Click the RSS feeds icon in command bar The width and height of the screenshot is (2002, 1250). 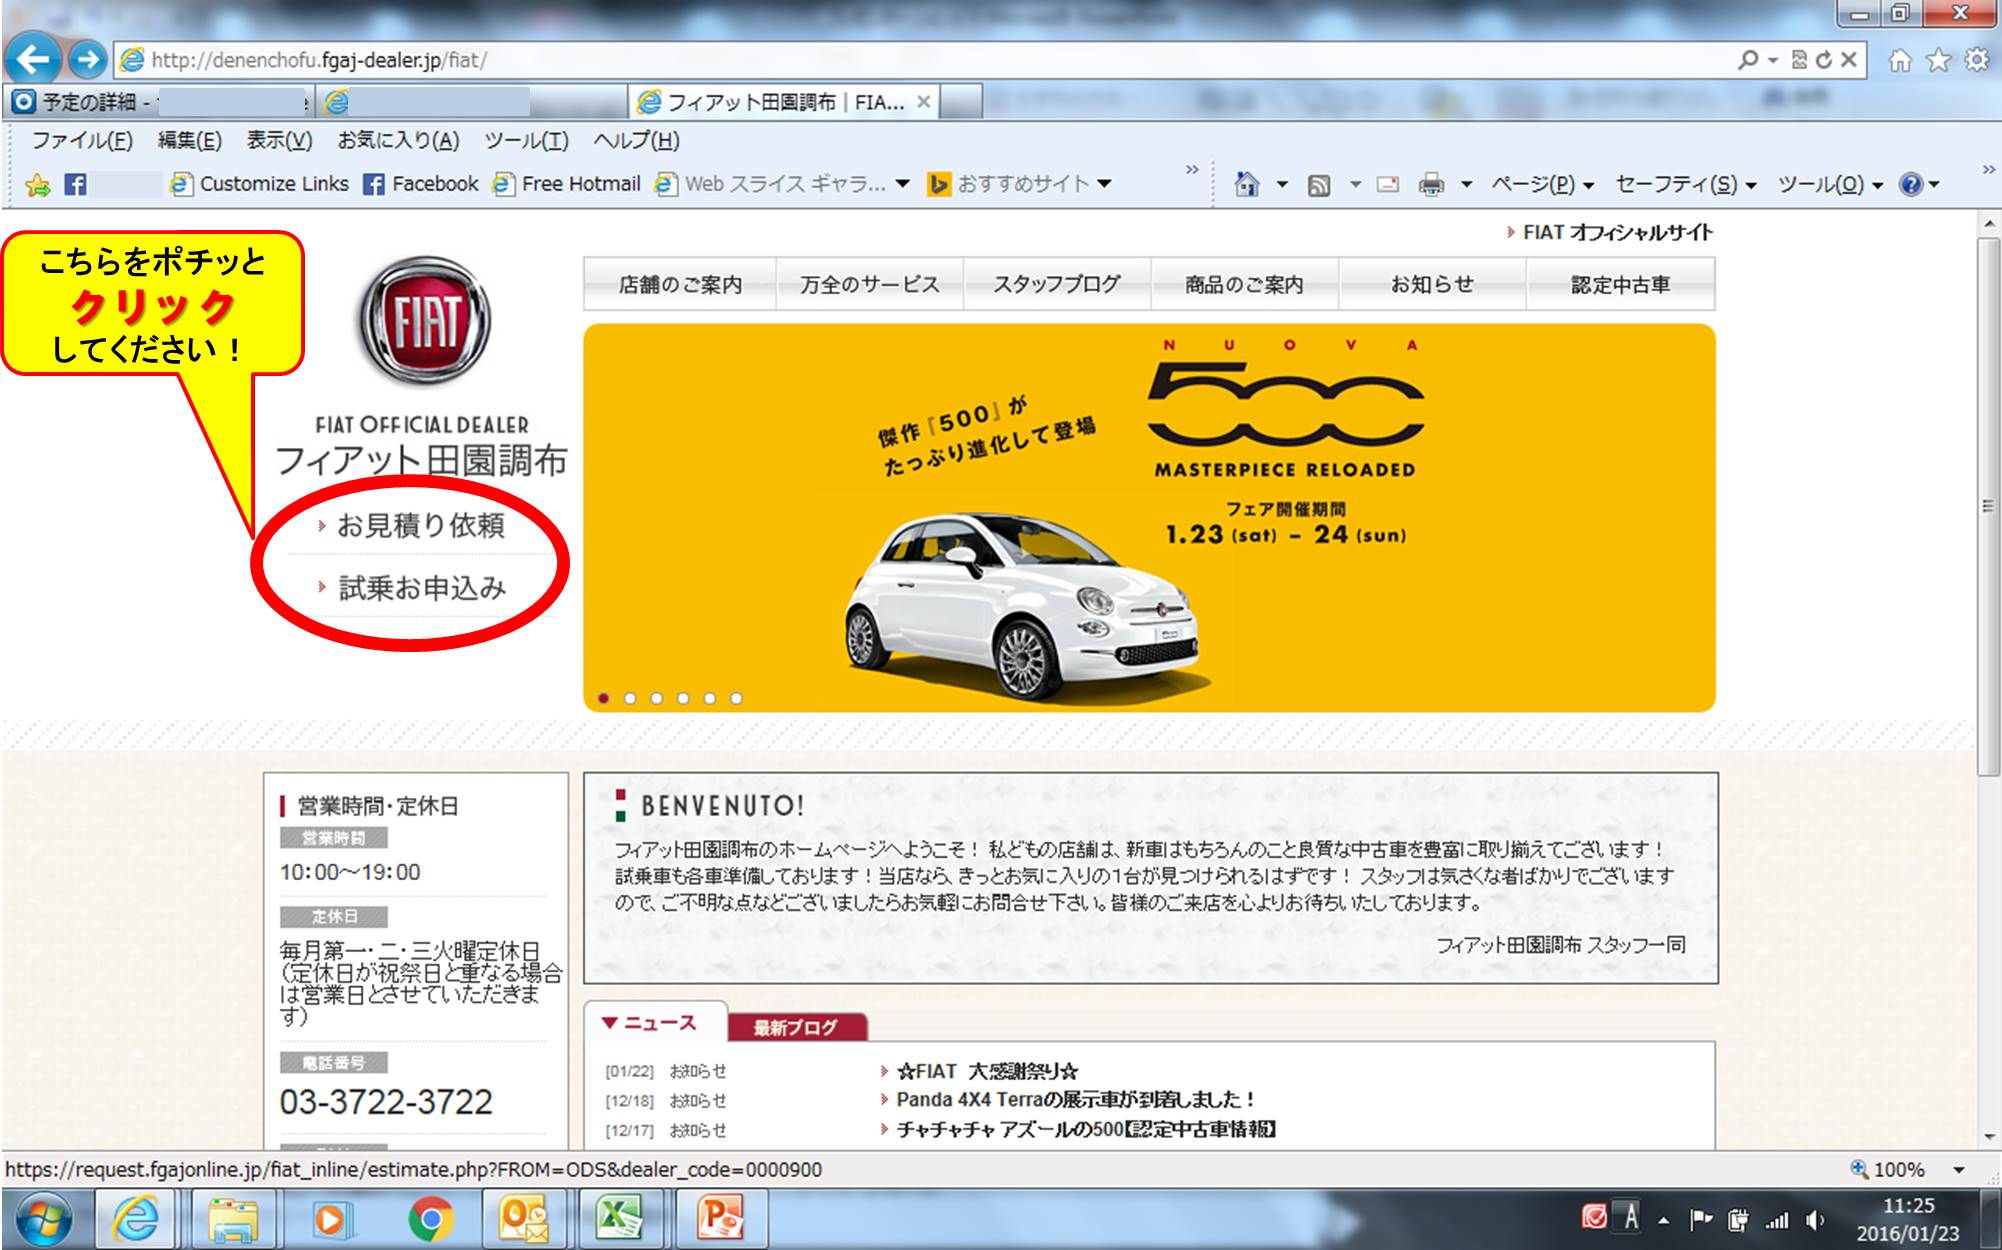pos(1320,185)
